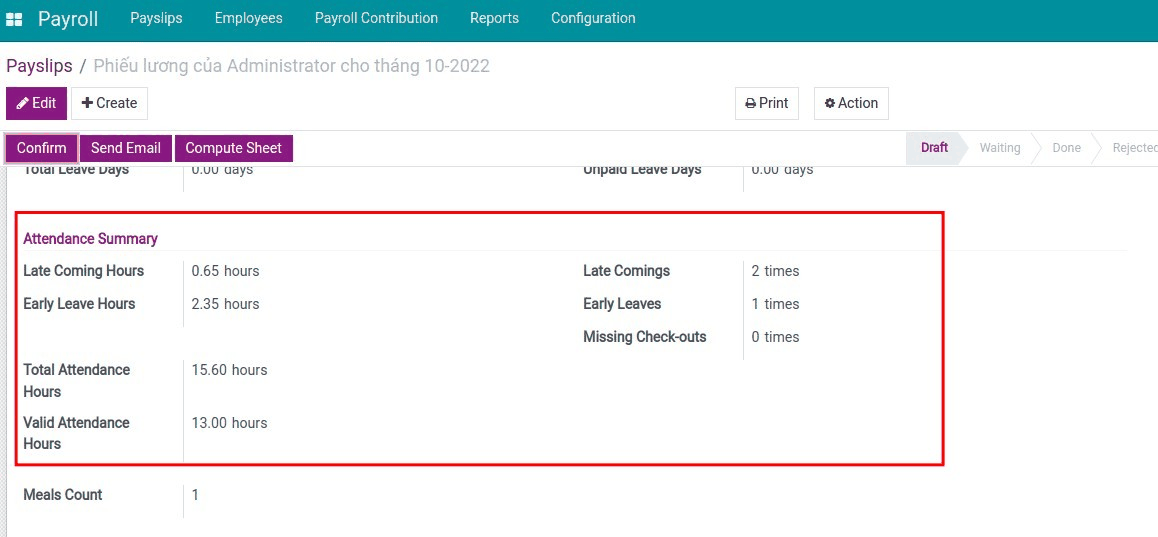Open the apps grid menu icon

point(14,19)
